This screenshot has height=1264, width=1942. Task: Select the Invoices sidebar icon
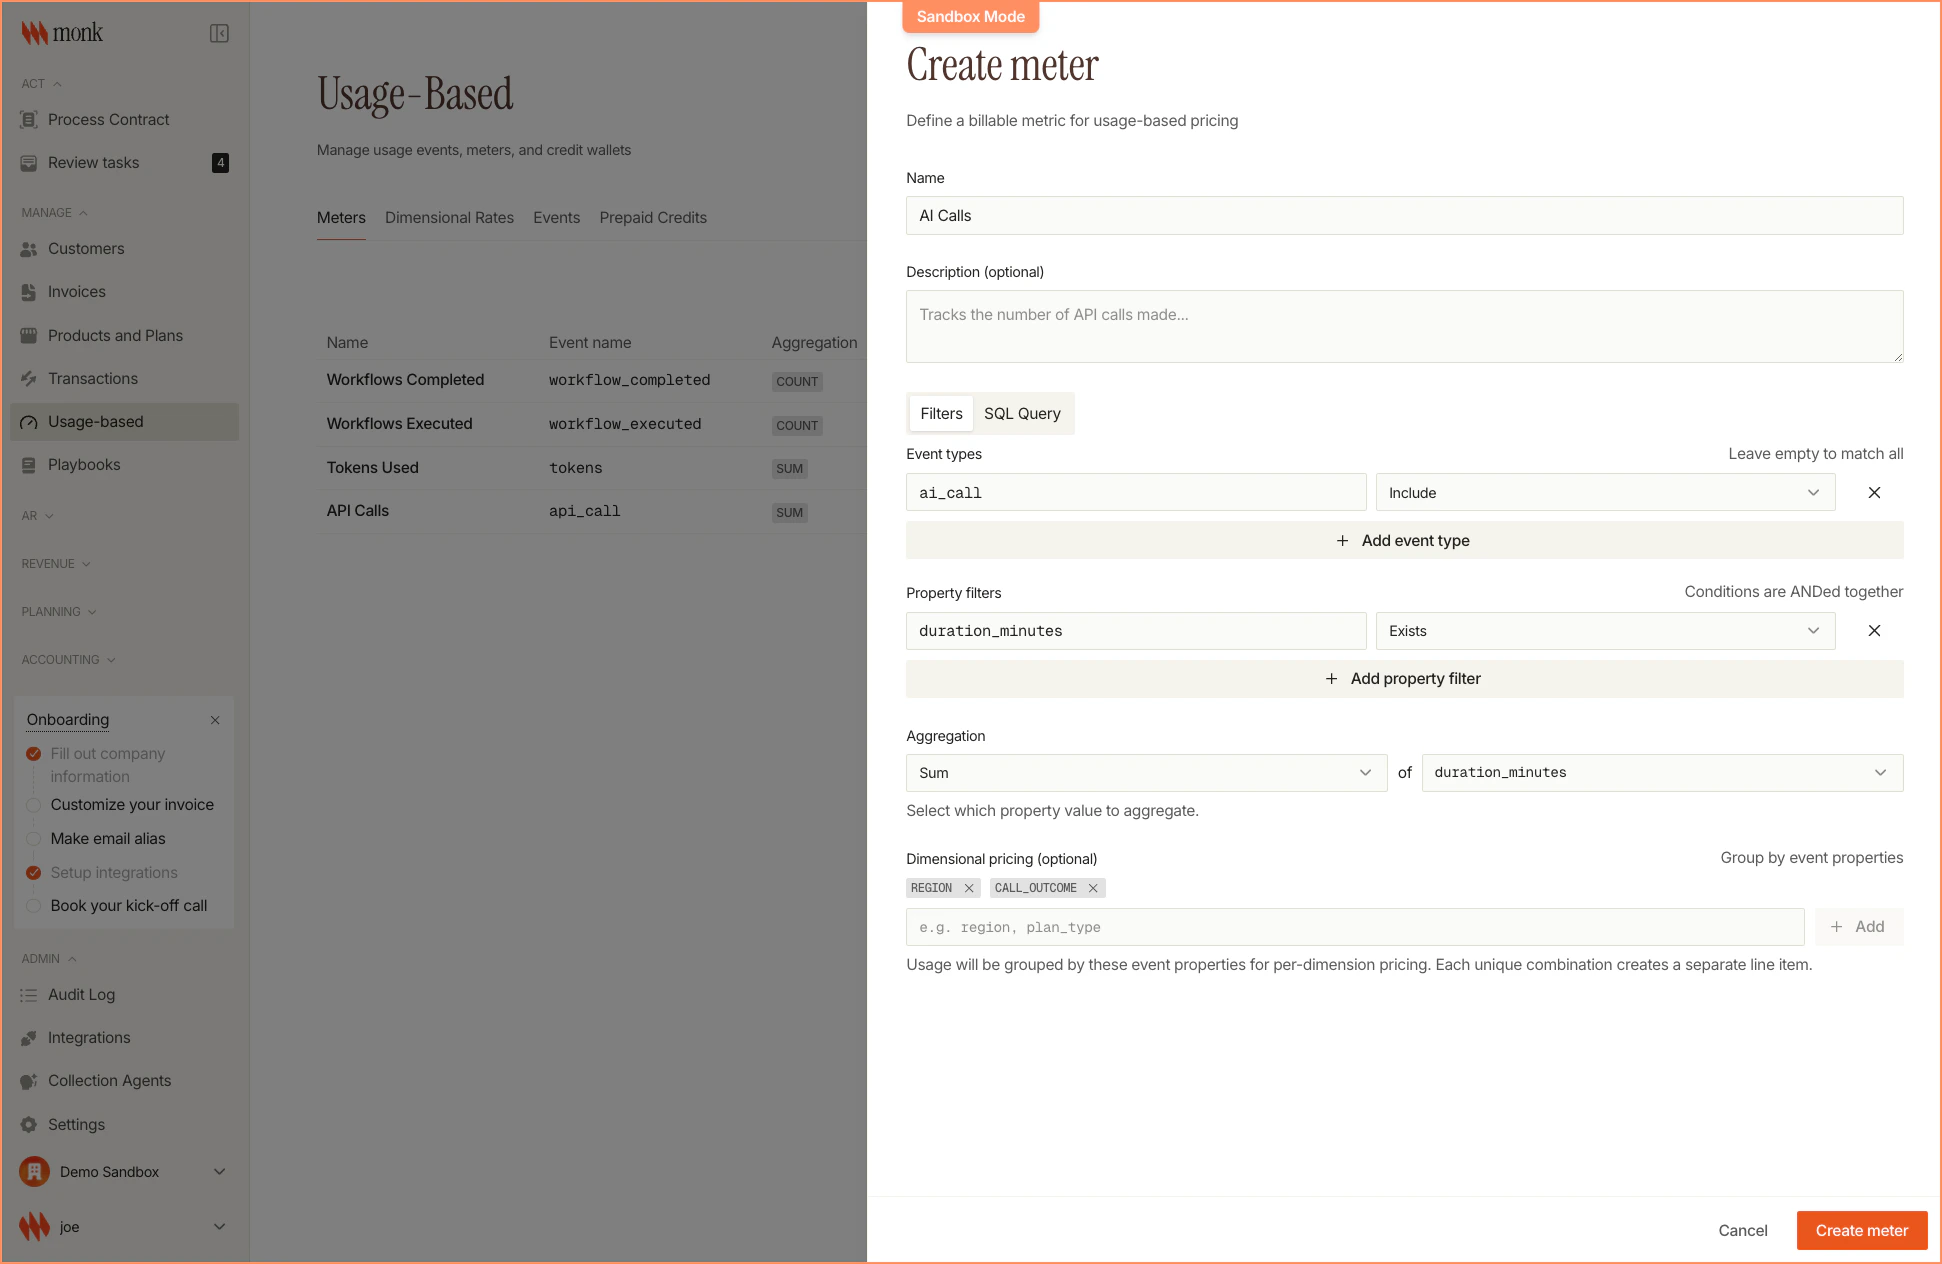click(29, 291)
